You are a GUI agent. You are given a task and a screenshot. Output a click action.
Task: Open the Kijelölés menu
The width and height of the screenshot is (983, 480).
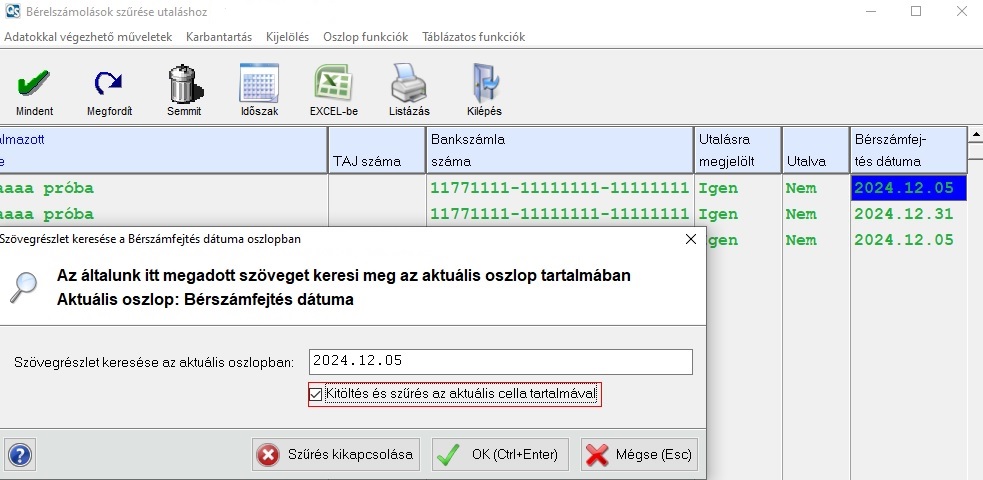pos(288,37)
